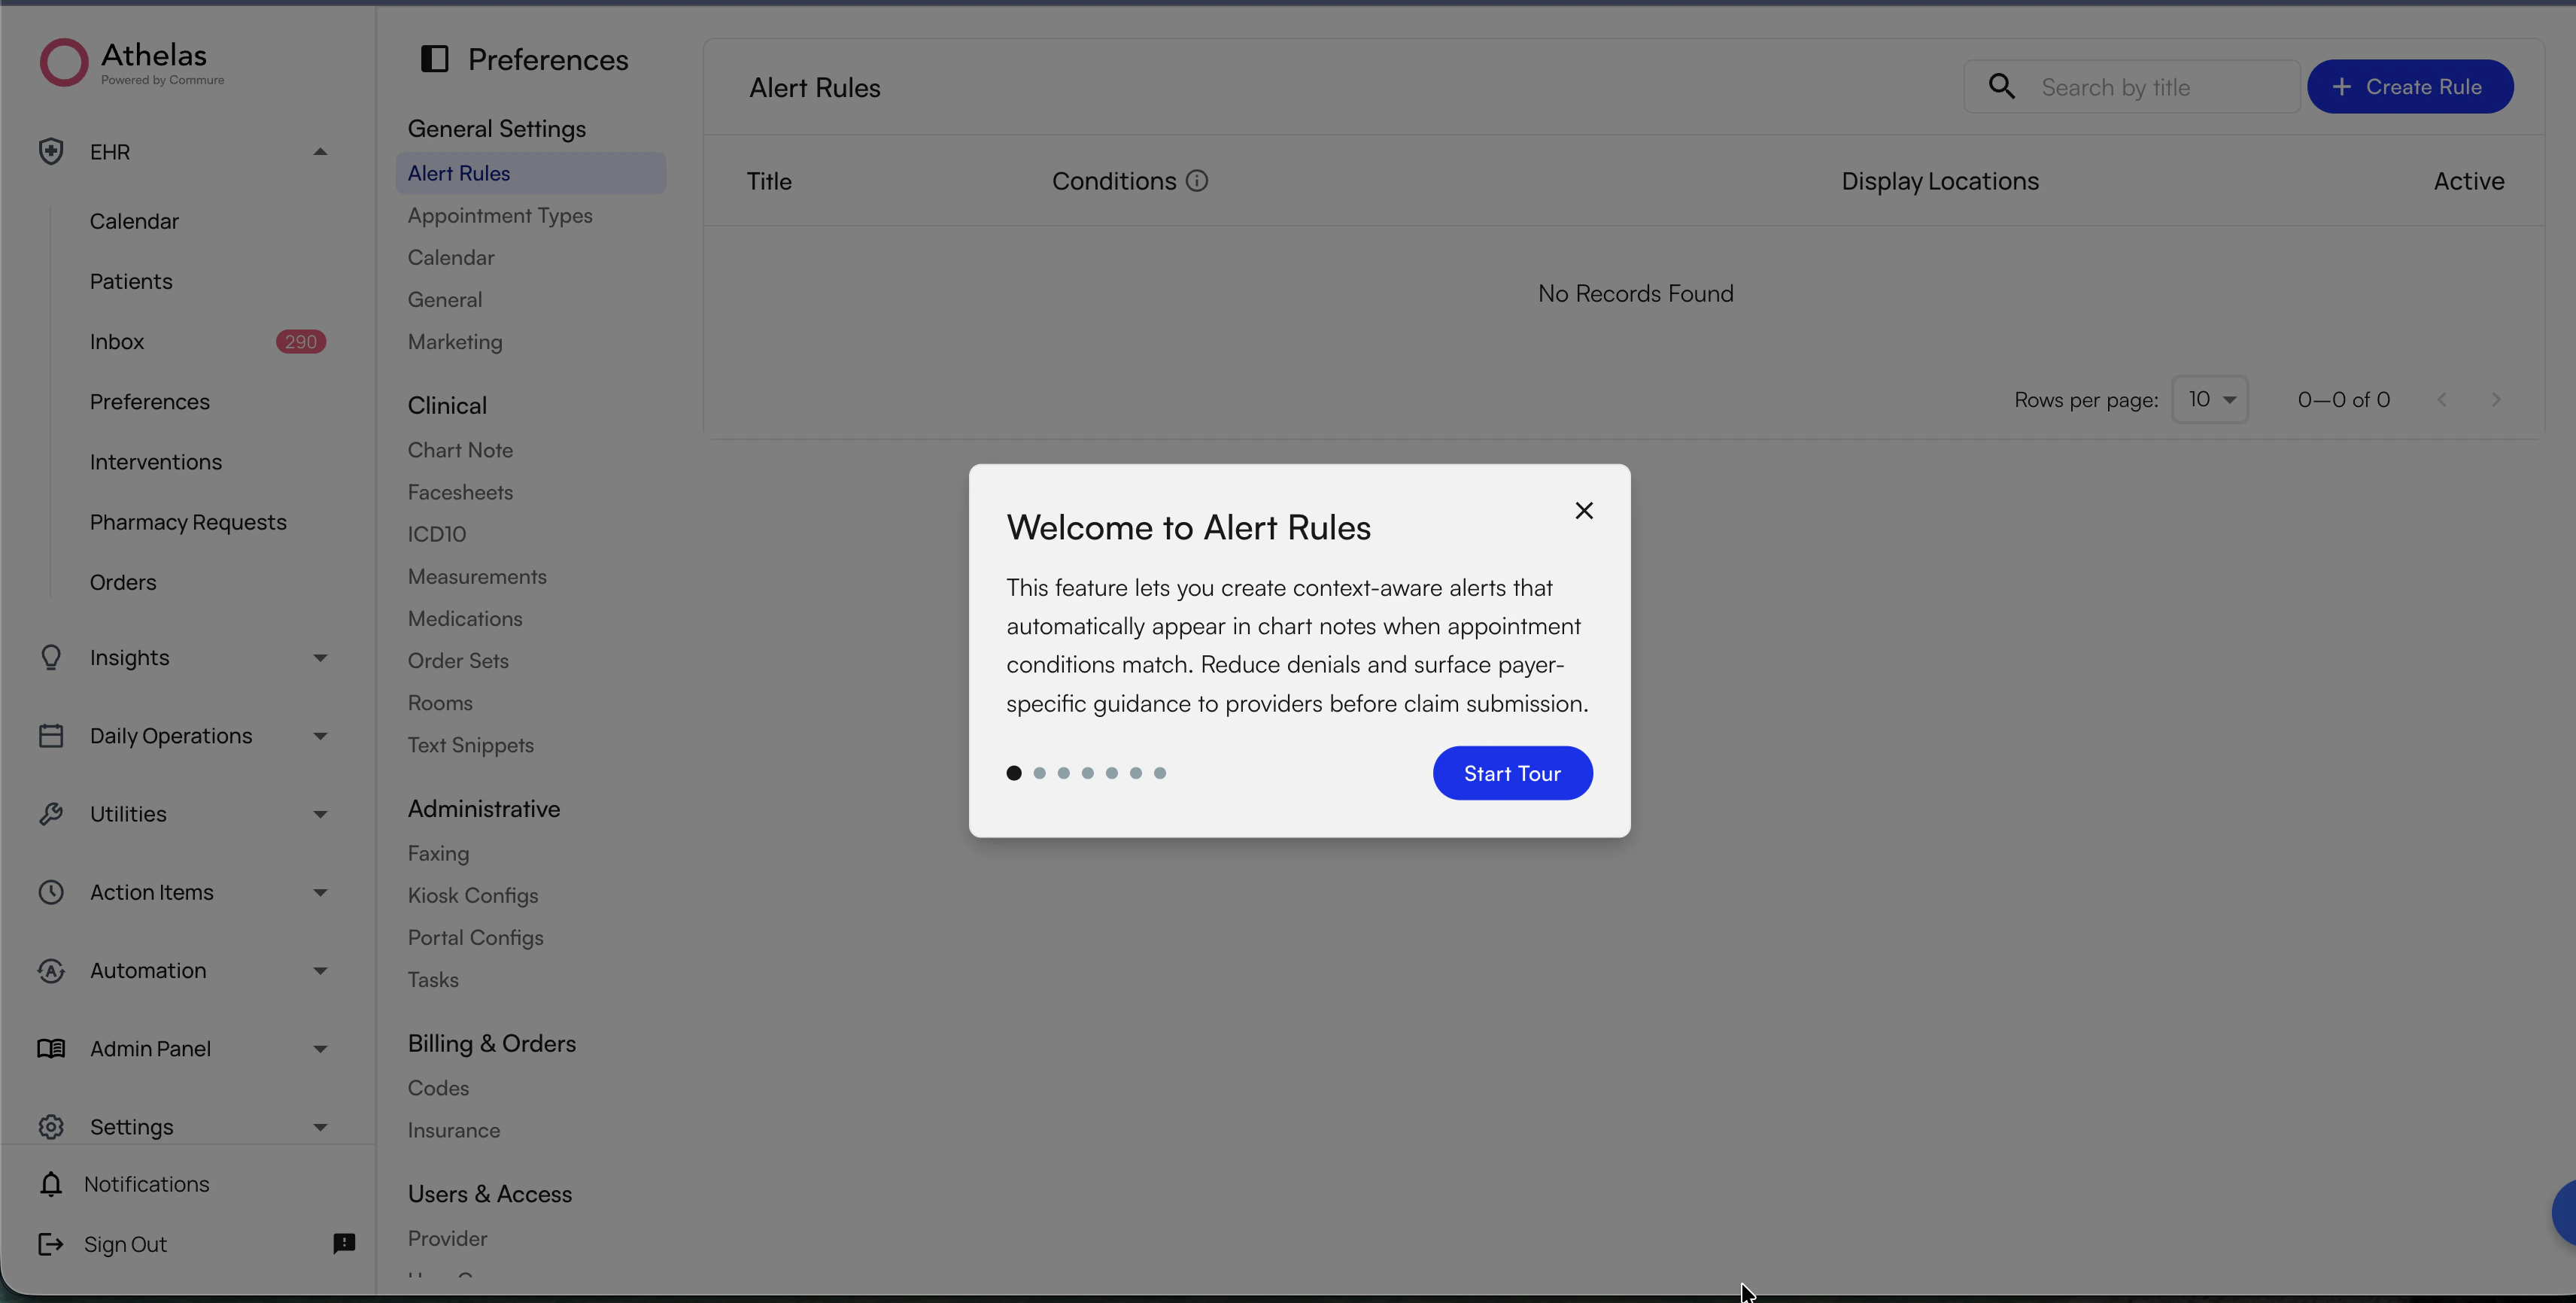This screenshot has width=2576, height=1303.
Task: Click the EHR shield icon in sidebar
Action: tap(50, 151)
